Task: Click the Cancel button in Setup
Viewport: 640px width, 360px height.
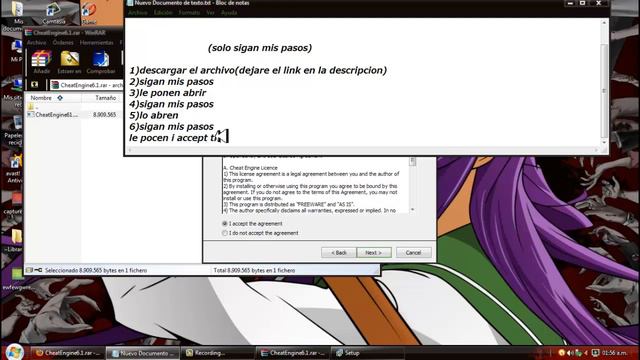Action: [x=413, y=253]
